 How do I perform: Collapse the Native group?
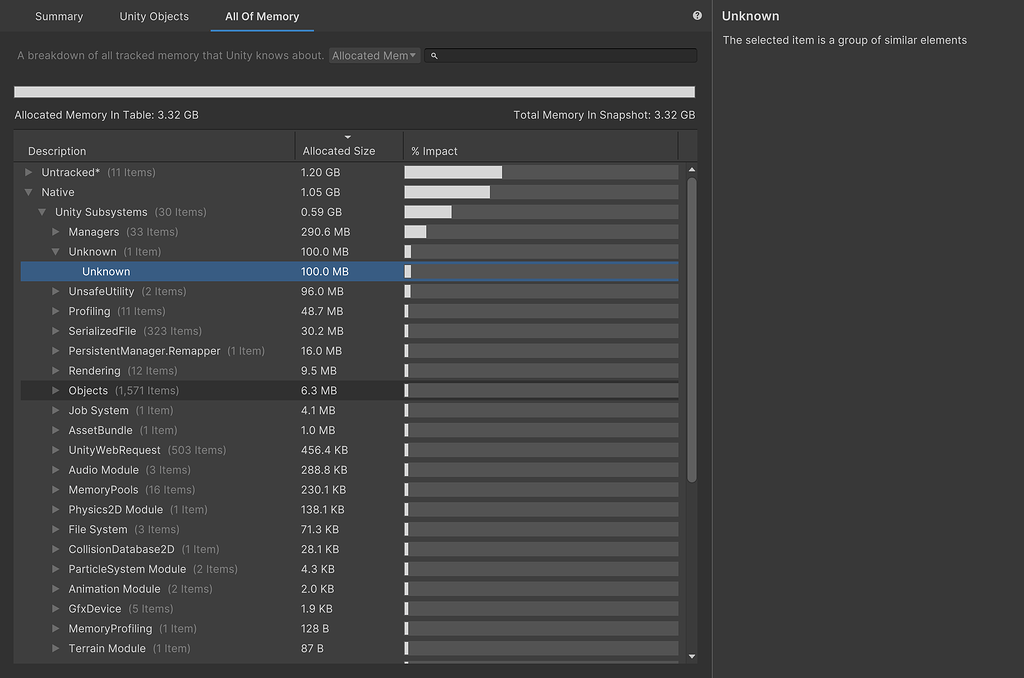[28, 192]
